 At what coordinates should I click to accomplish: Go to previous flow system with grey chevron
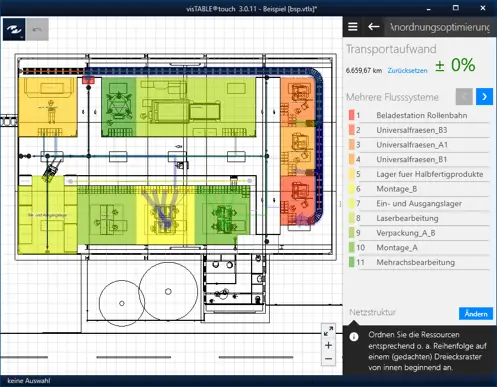[x=464, y=97]
